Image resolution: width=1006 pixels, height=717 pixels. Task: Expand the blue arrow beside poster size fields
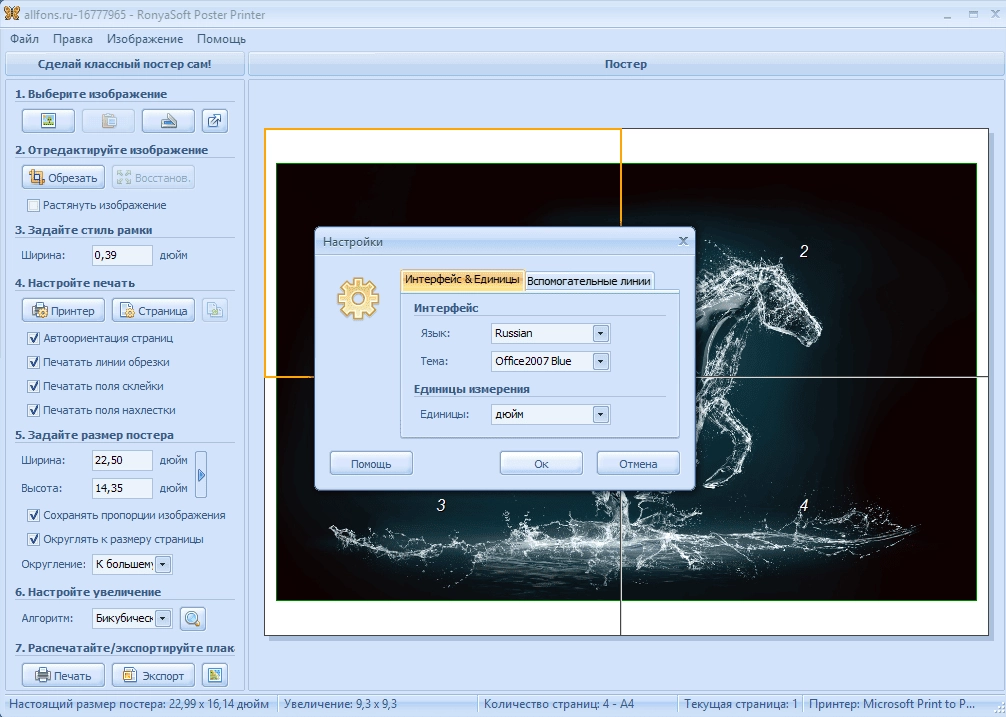(201, 475)
